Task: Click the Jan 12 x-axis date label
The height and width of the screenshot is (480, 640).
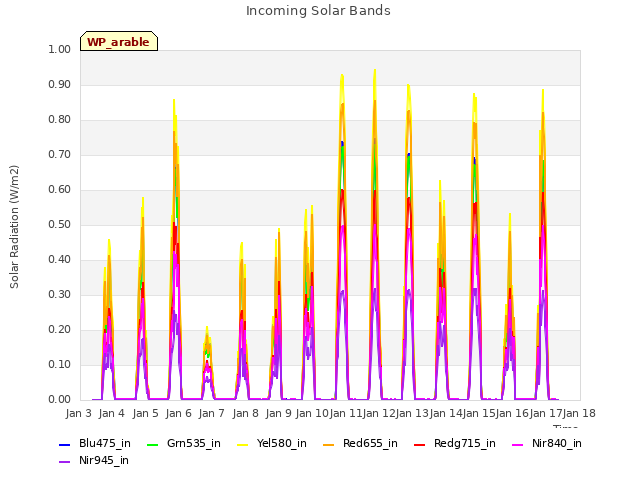Action: point(379,413)
